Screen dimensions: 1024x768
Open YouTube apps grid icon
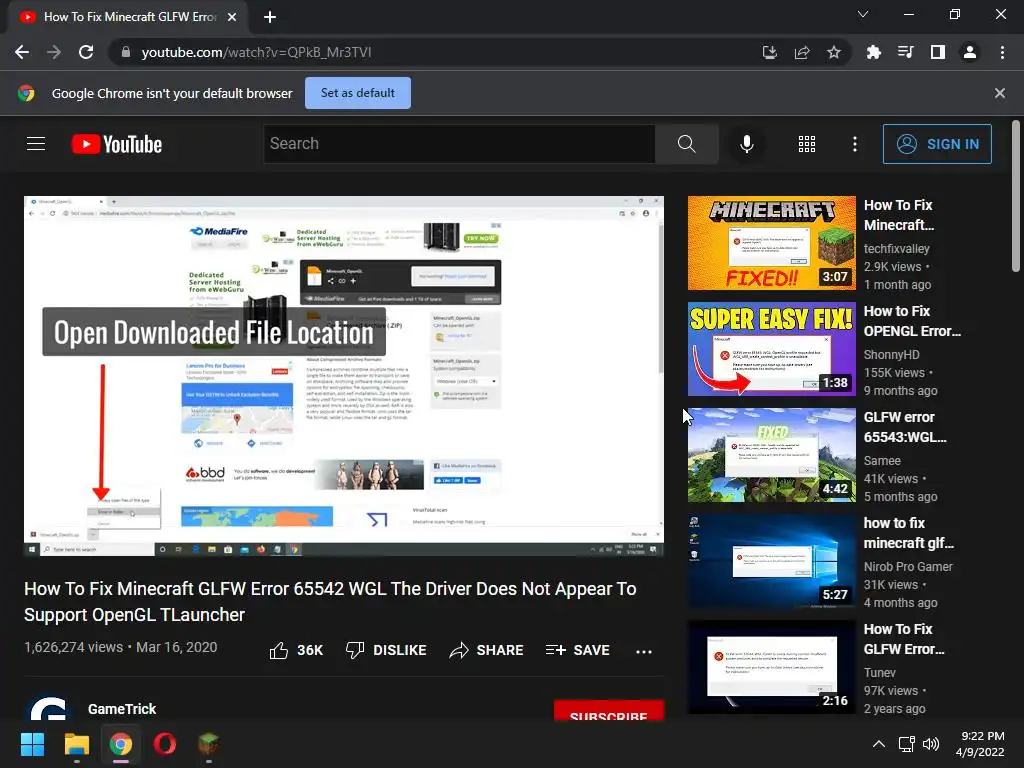coord(807,144)
